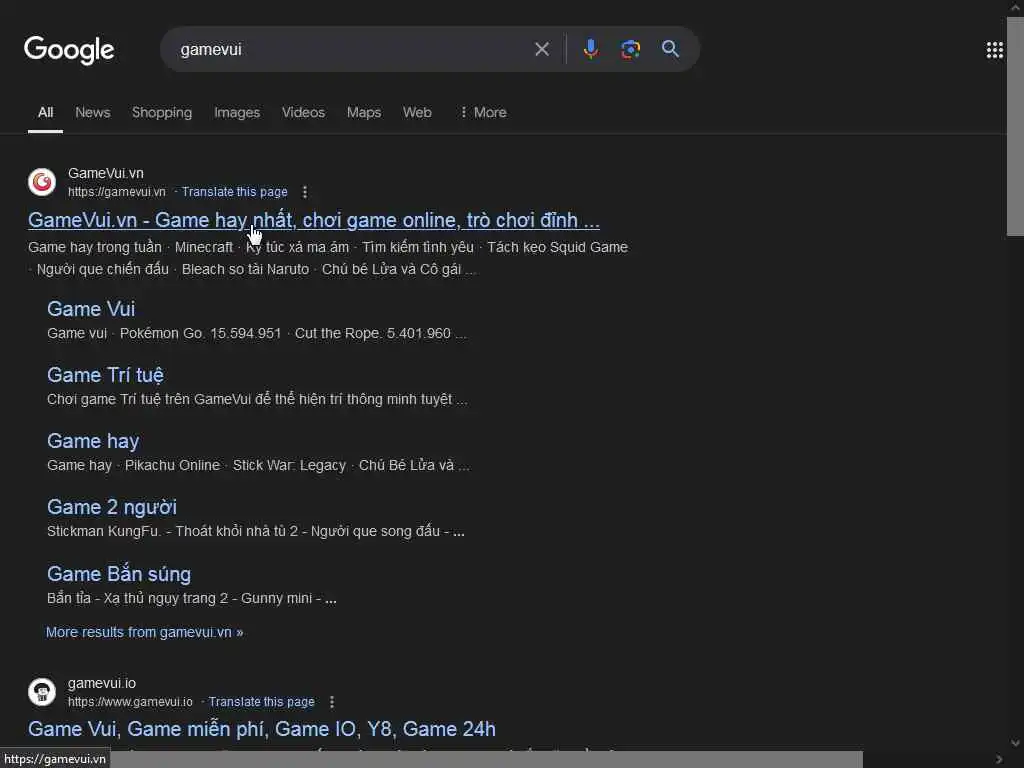Switch to the Shopping tab

(162, 112)
